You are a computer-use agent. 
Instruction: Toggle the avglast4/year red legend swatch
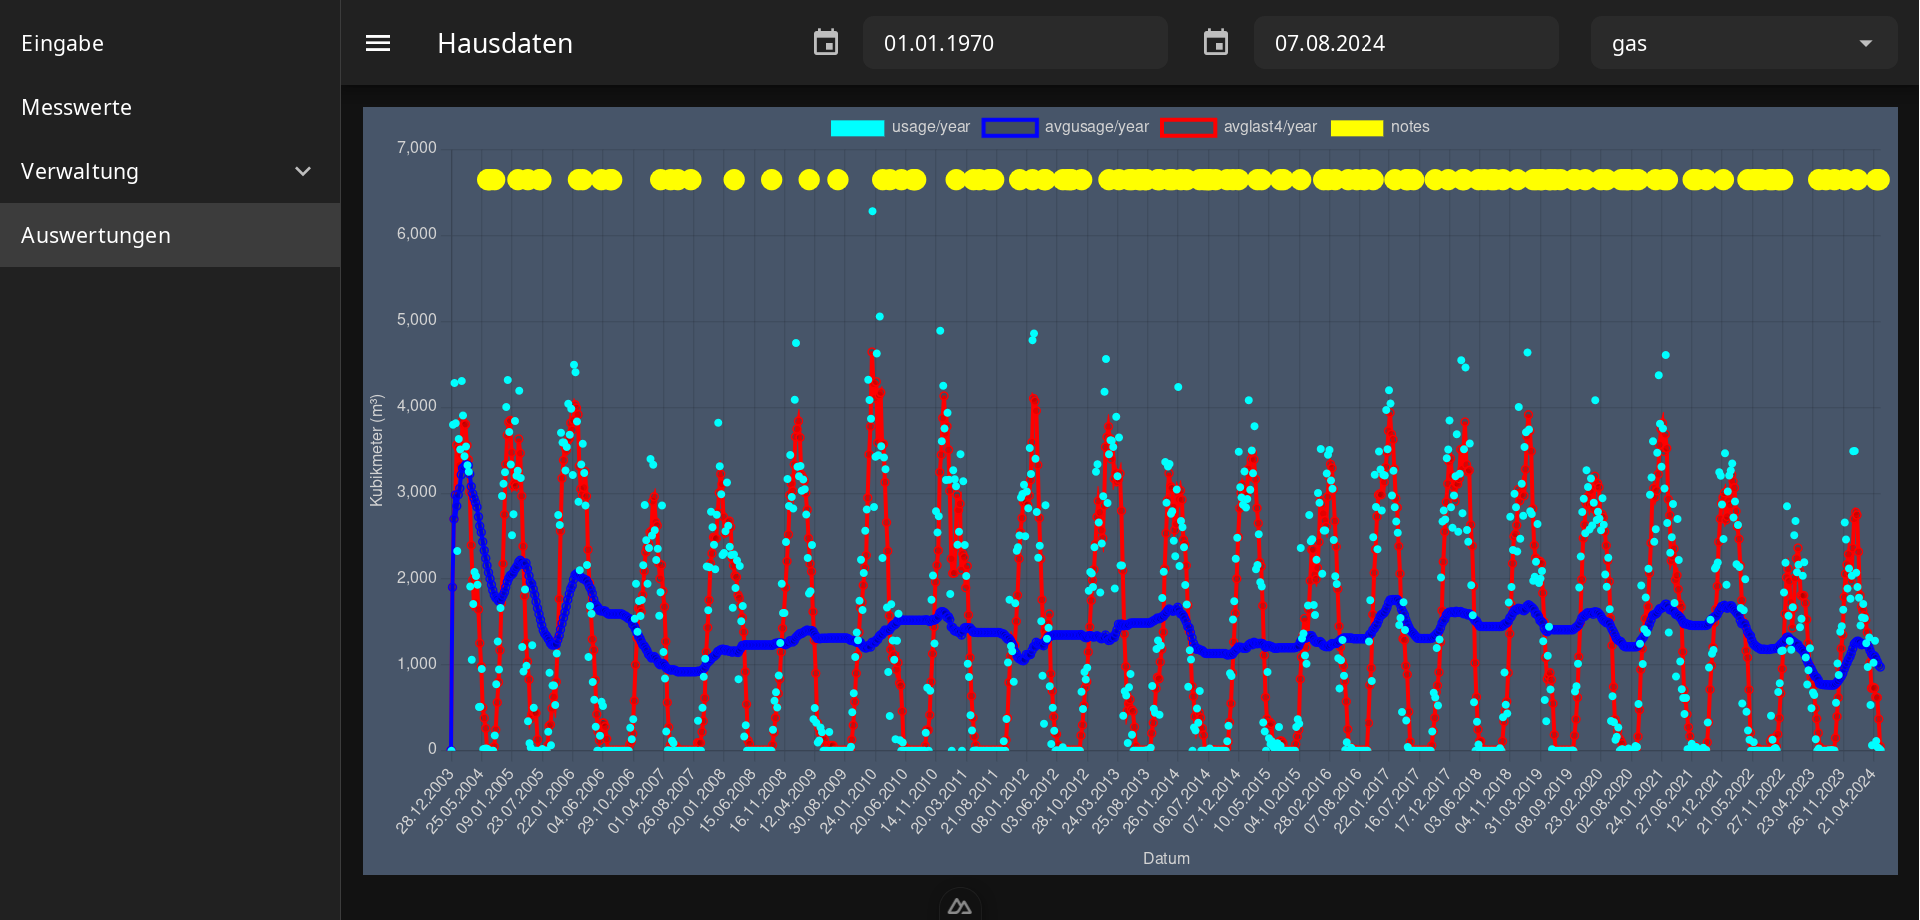1189,127
